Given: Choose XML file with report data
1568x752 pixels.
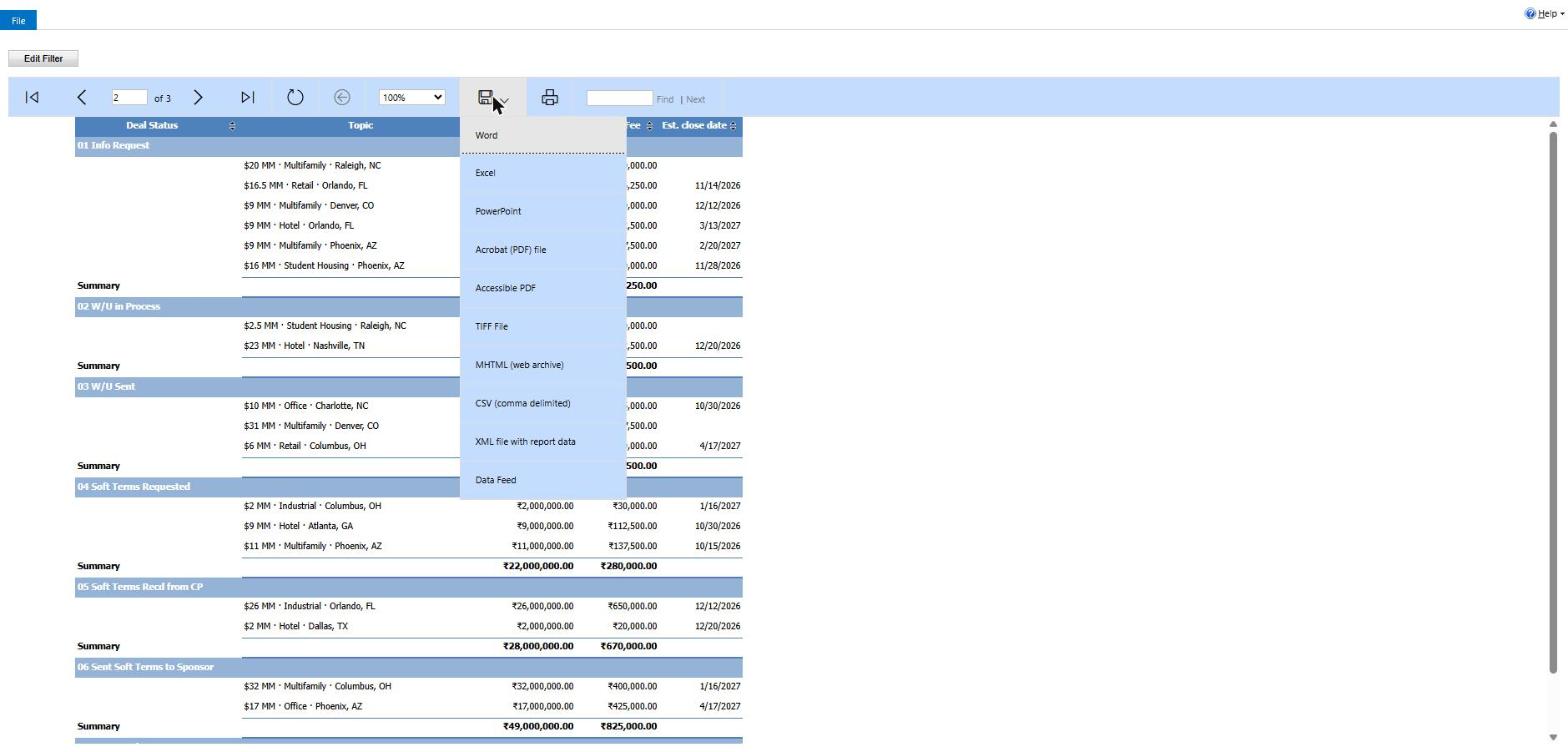Looking at the screenshot, I should pyautogui.click(x=543, y=442).
